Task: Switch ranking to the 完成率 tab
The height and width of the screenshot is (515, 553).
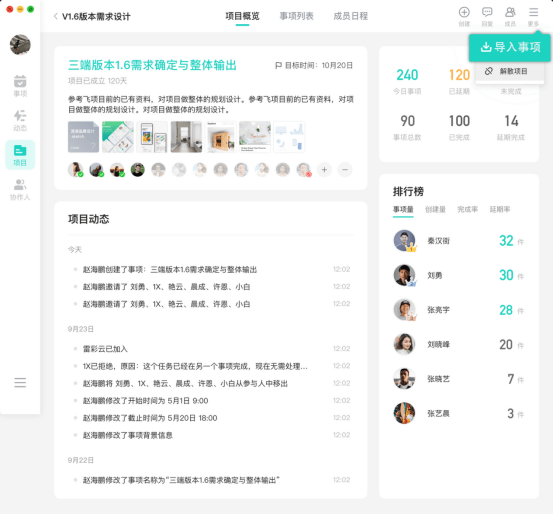Action: coord(467,210)
